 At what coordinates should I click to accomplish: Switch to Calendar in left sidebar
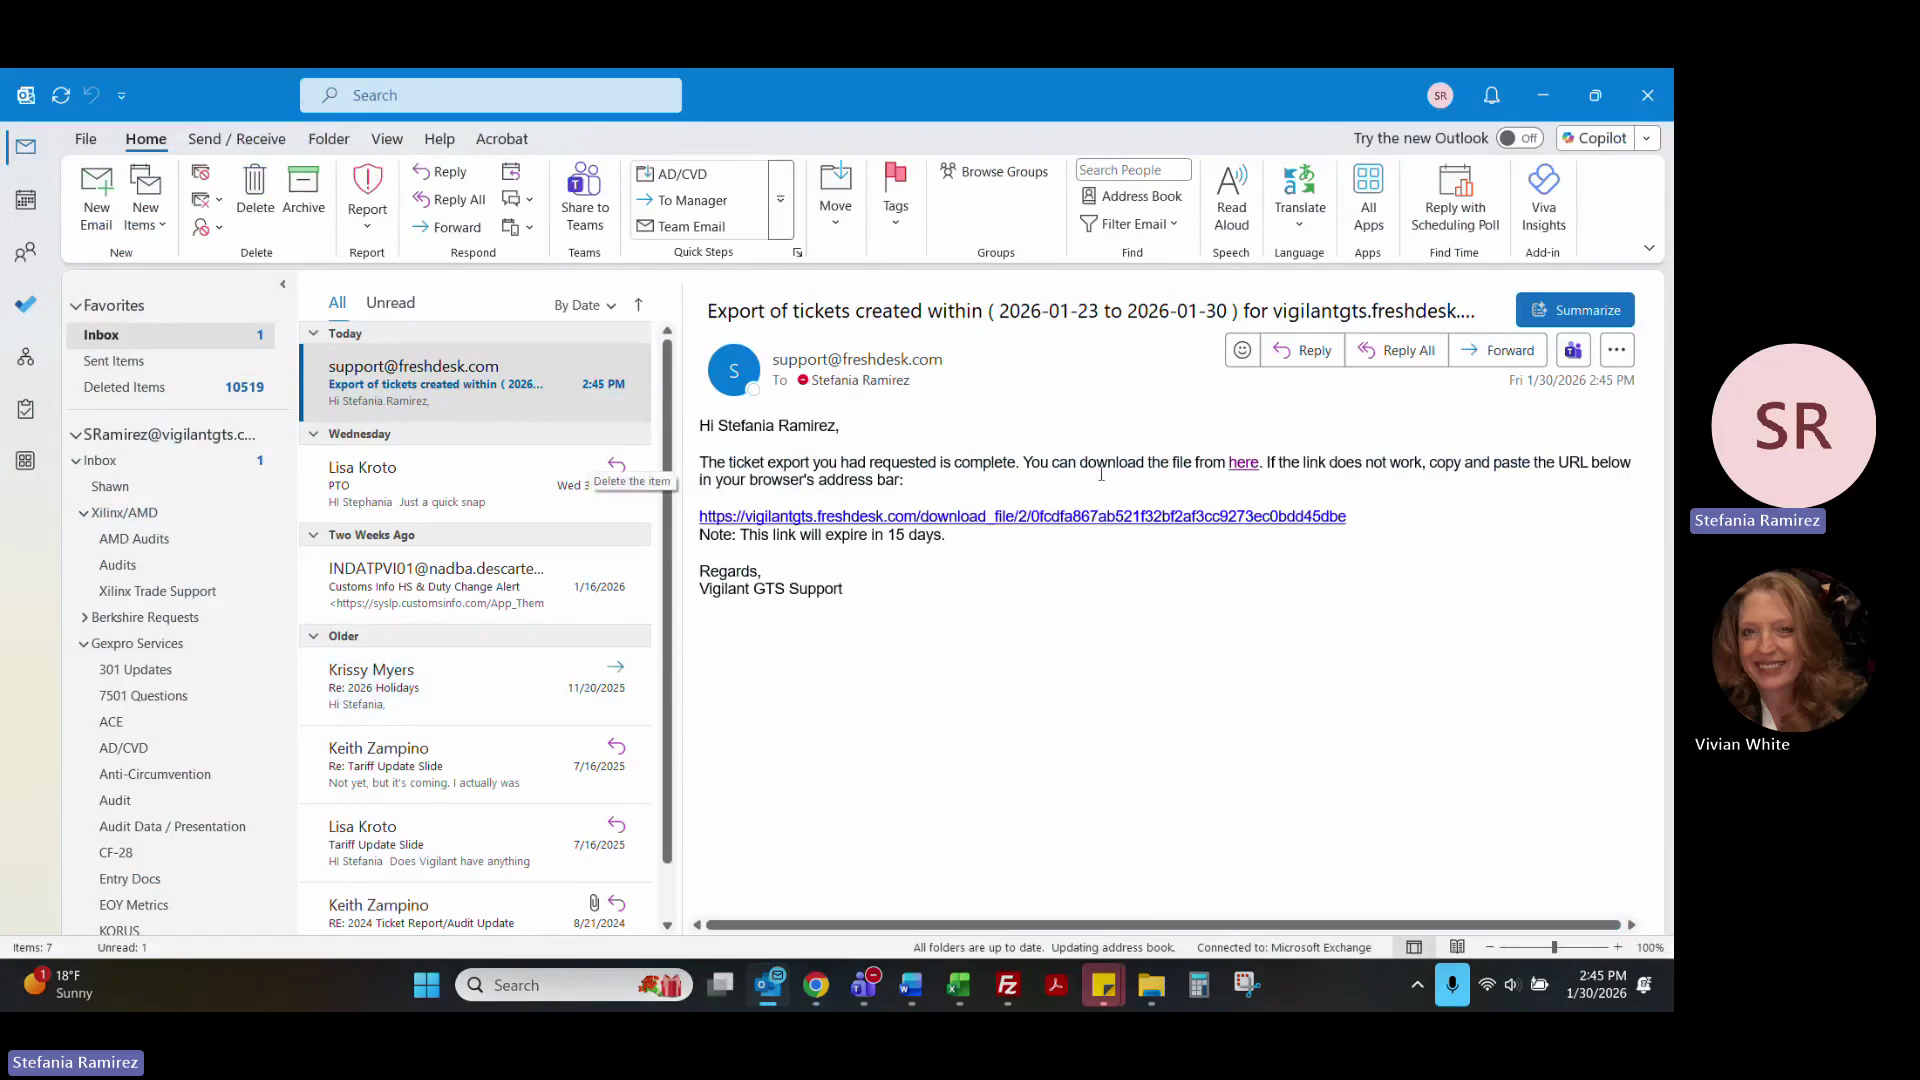[x=26, y=200]
